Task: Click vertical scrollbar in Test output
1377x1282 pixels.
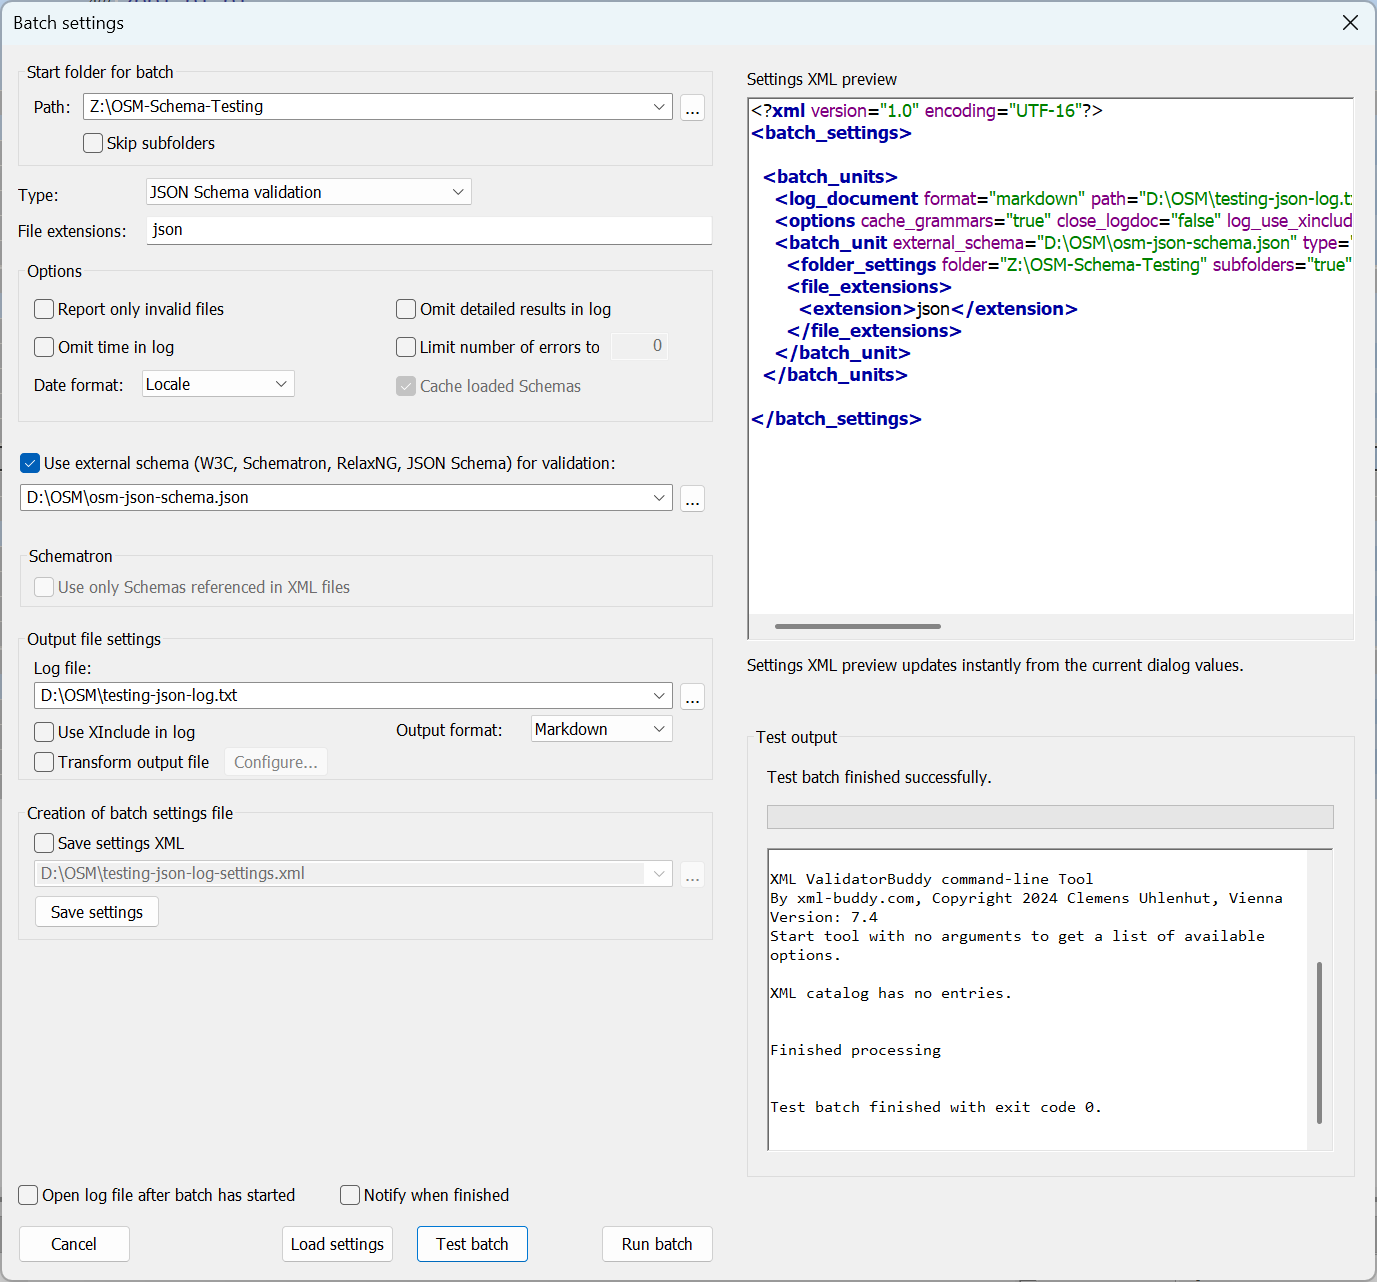Action: pos(1319,1042)
